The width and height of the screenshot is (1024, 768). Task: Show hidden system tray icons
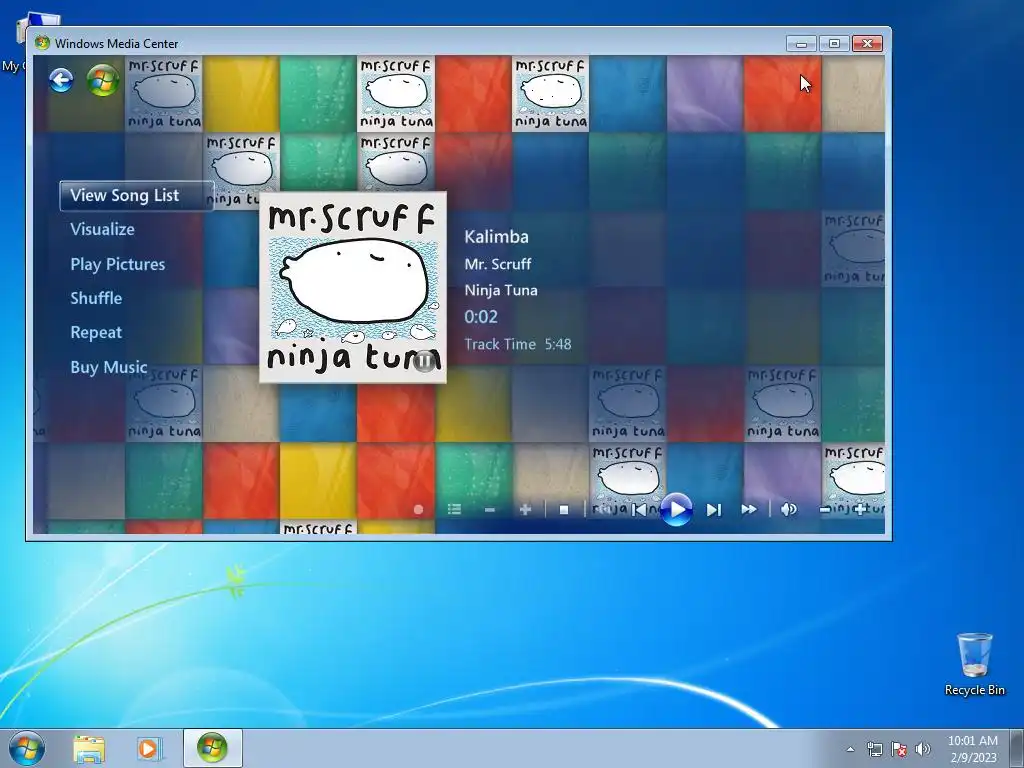click(850, 749)
